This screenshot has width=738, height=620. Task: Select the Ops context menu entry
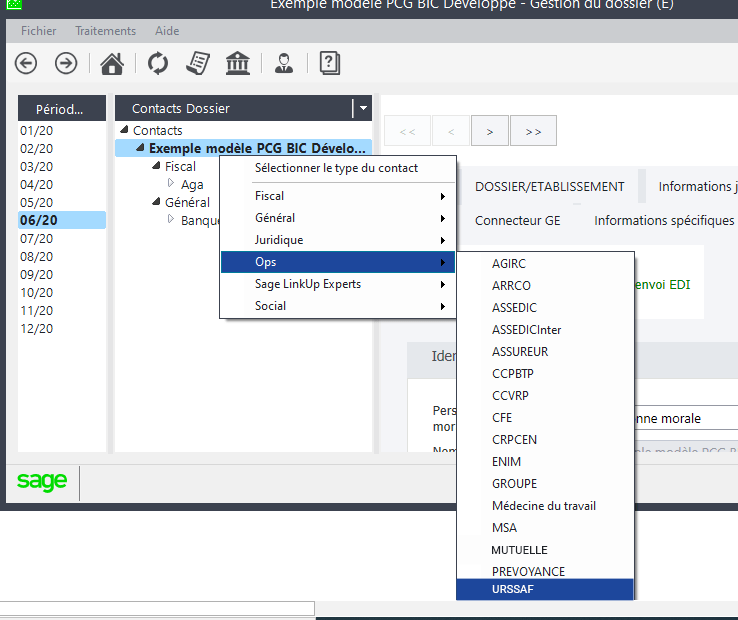(x=338, y=262)
